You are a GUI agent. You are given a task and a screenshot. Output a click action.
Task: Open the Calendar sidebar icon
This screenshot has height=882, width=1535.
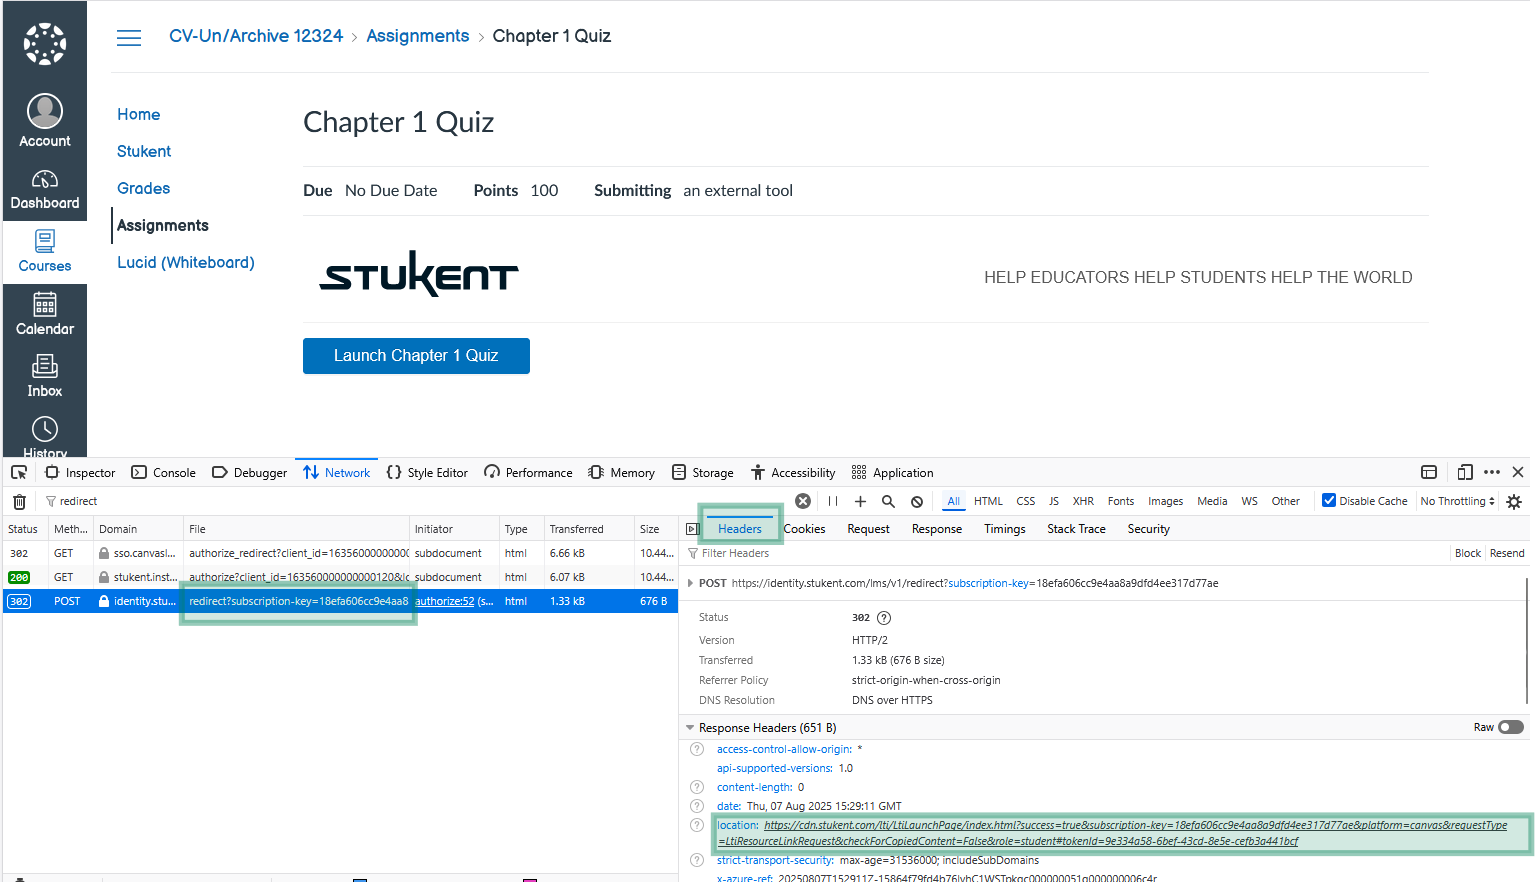[45, 314]
